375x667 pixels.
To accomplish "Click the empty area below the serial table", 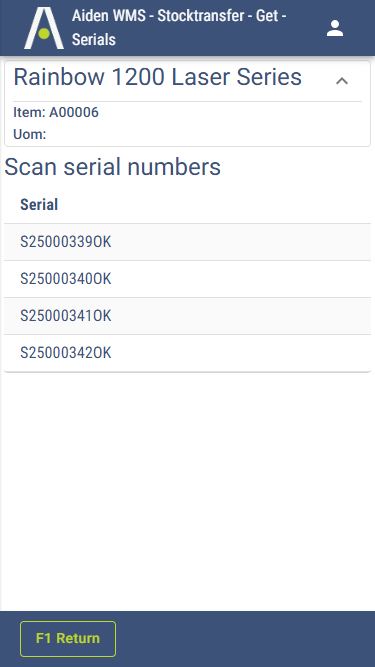I will click(188, 489).
